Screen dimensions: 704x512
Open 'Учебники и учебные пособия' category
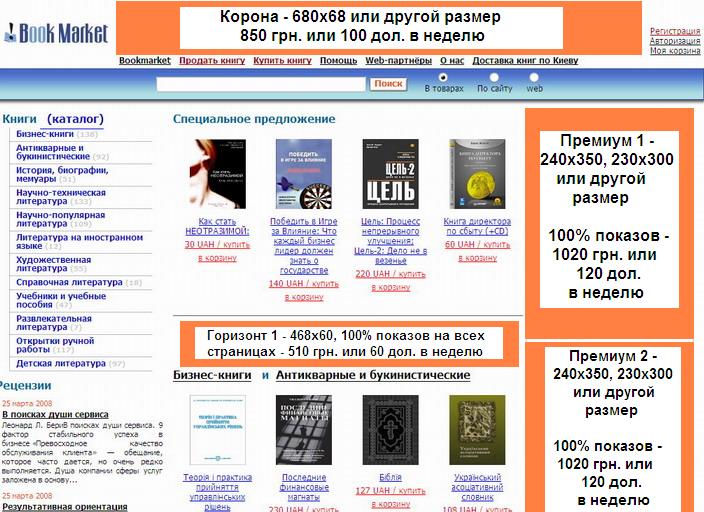coord(61,300)
